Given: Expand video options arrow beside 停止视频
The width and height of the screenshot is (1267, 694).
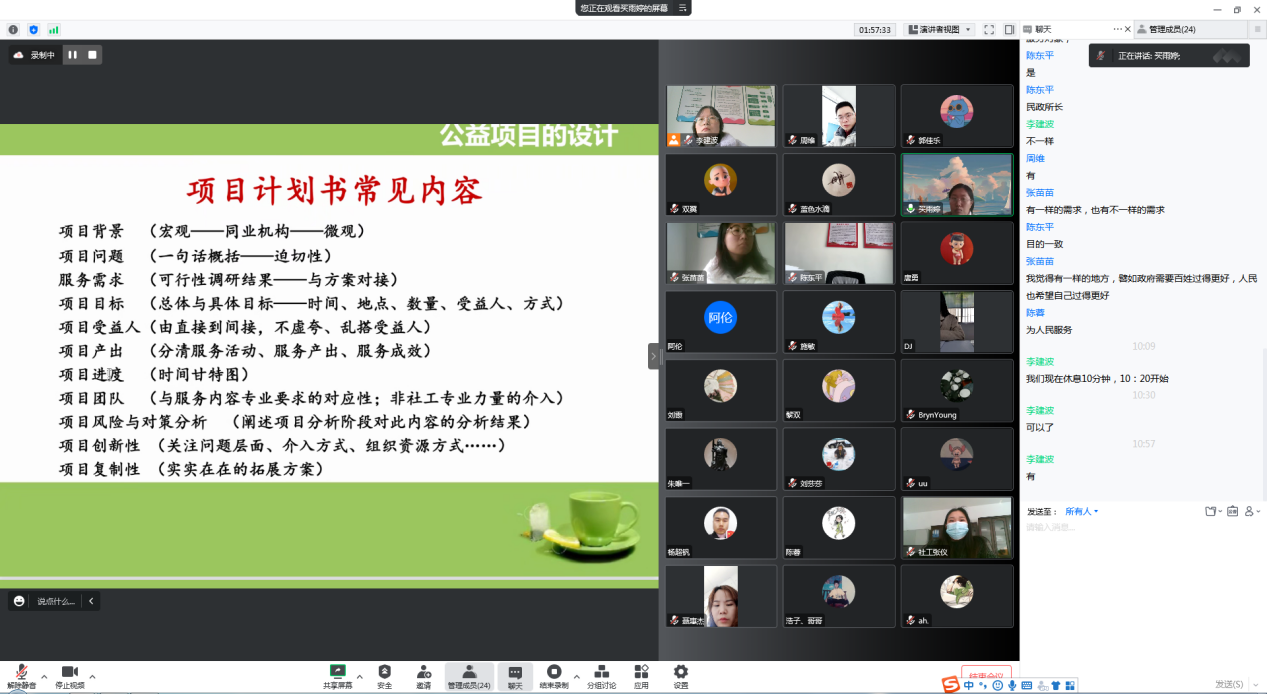Looking at the screenshot, I should (93, 676).
